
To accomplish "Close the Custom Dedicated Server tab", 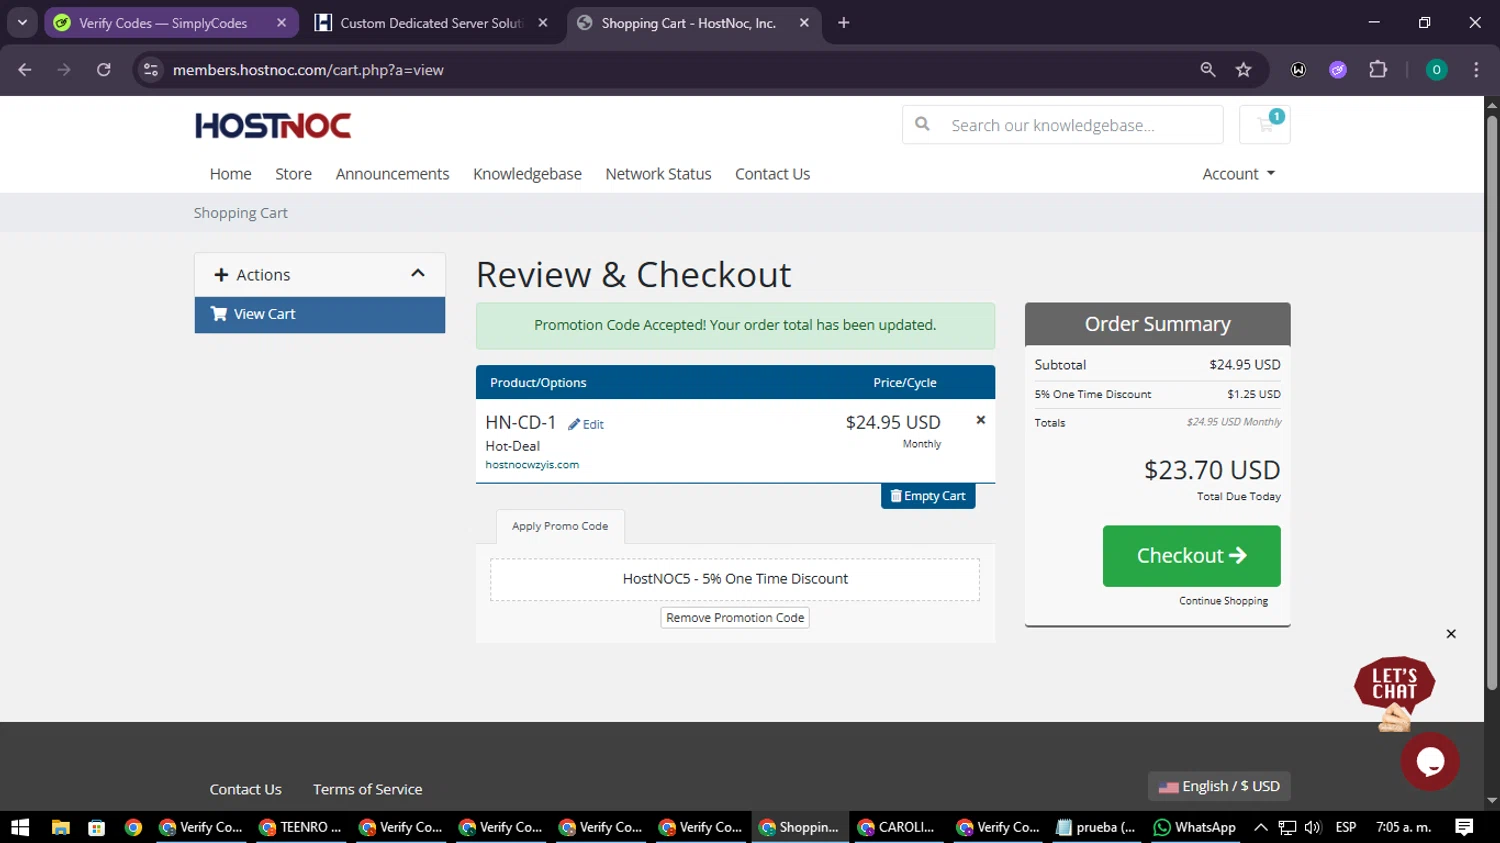I will [x=543, y=22].
